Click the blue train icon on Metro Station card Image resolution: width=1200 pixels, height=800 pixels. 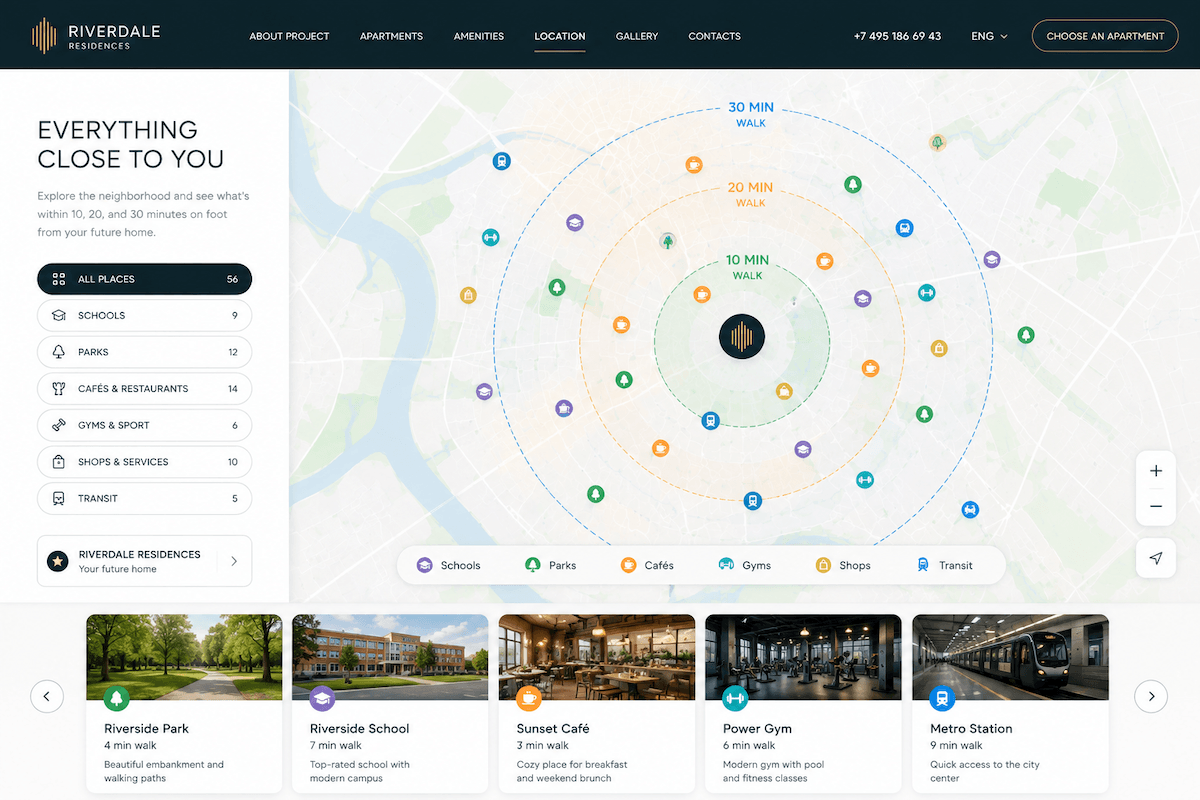942,698
